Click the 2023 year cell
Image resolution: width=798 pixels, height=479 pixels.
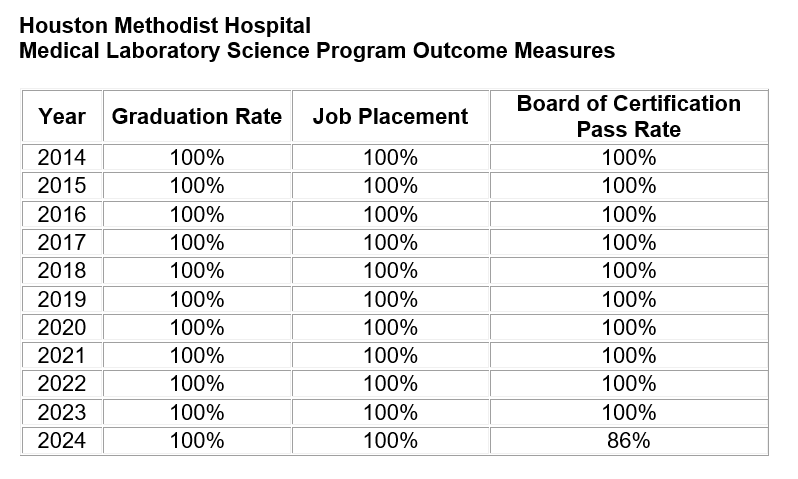tap(62, 412)
